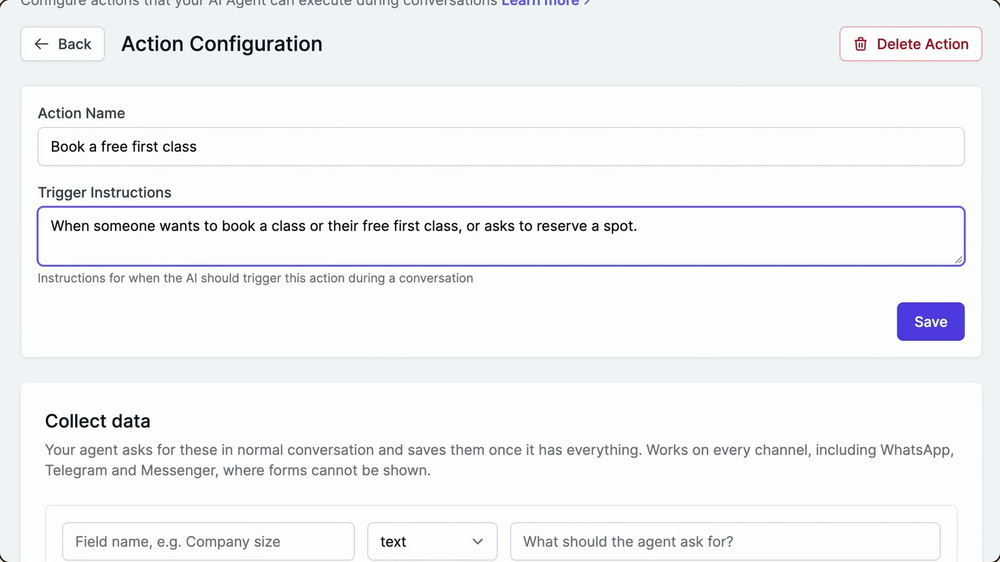1000x562 pixels.
Task: Click the What should the agent ask for field
Action: pyautogui.click(x=725, y=542)
